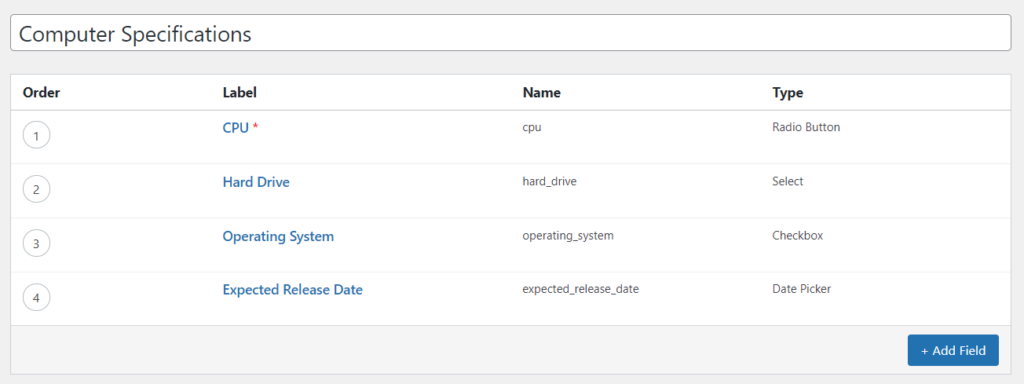The image size is (1024, 384).
Task: Click the Computer Specifications title input
Action: pyautogui.click(x=511, y=34)
